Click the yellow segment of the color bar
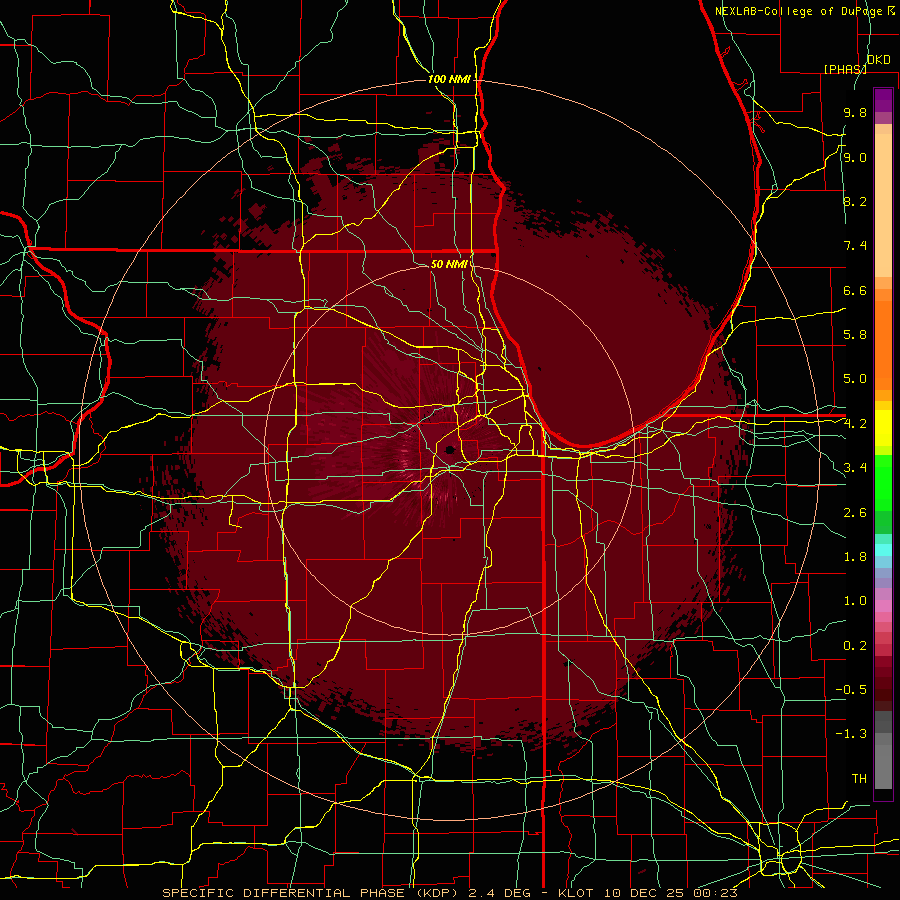900x900 pixels. coord(883,428)
